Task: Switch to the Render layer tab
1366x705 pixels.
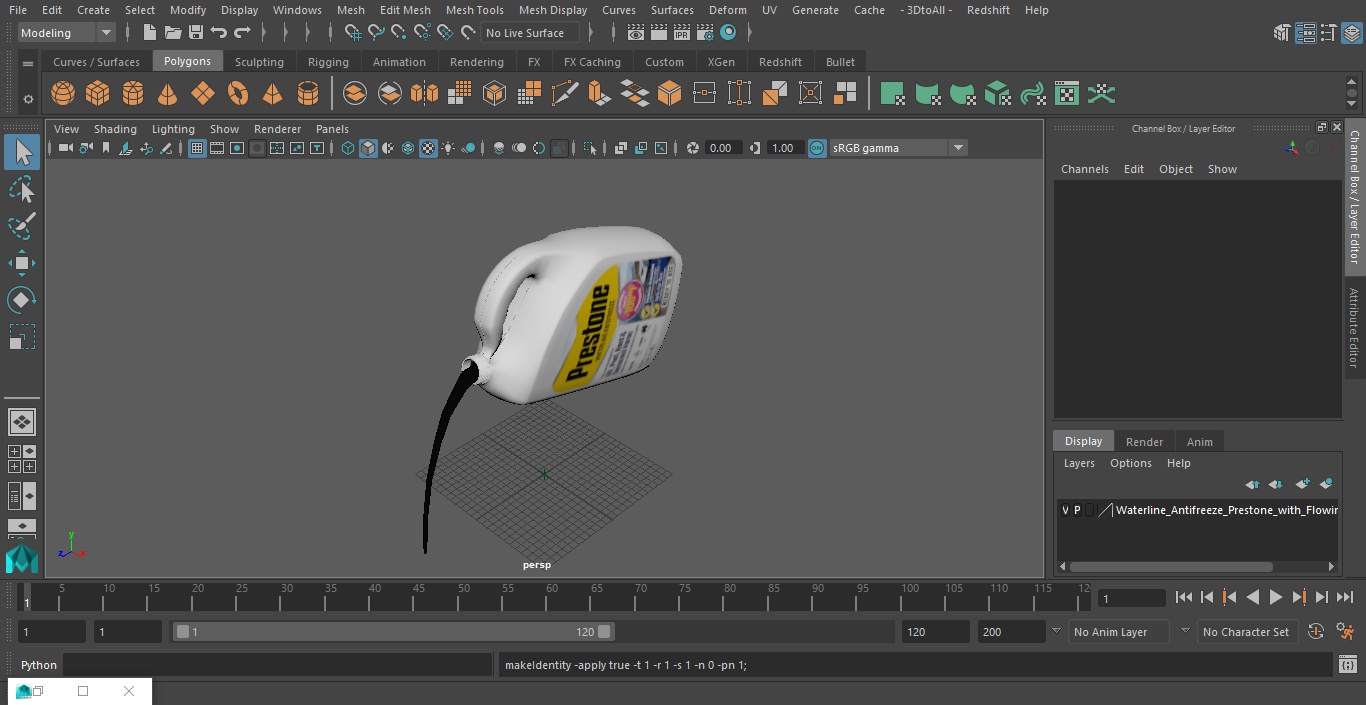Action: point(1144,442)
